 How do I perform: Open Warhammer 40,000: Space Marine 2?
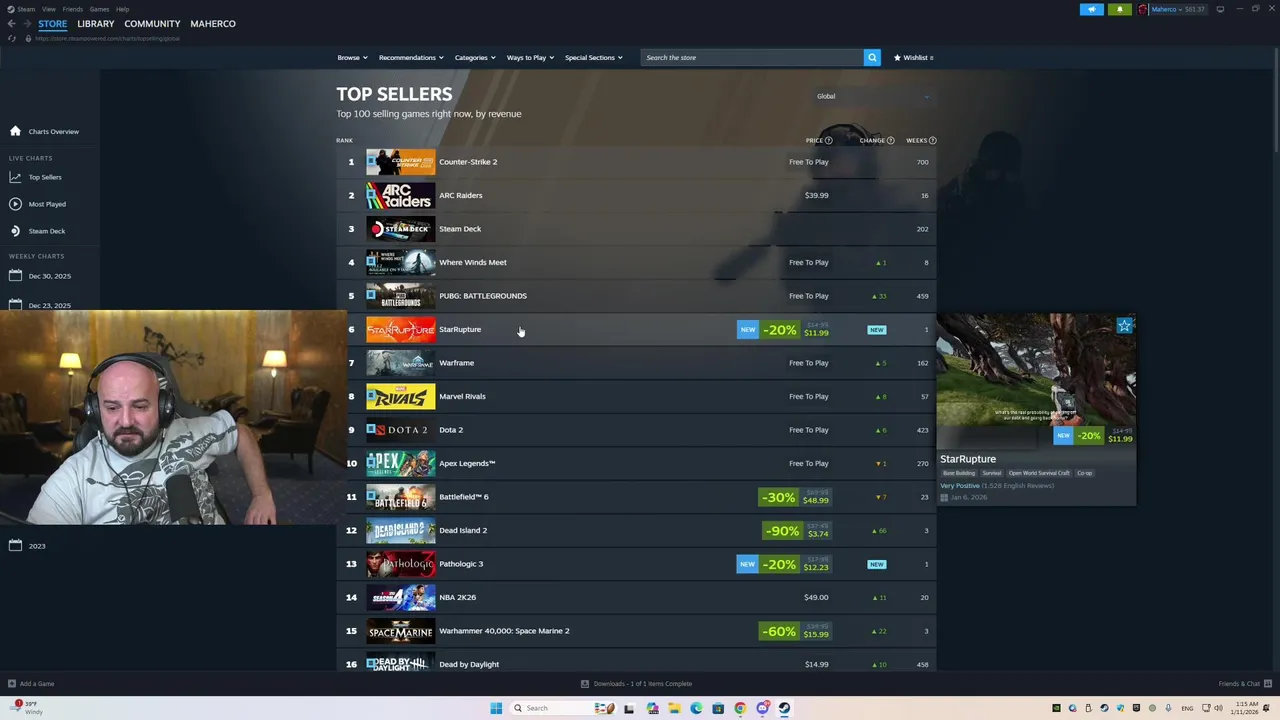tap(636, 631)
